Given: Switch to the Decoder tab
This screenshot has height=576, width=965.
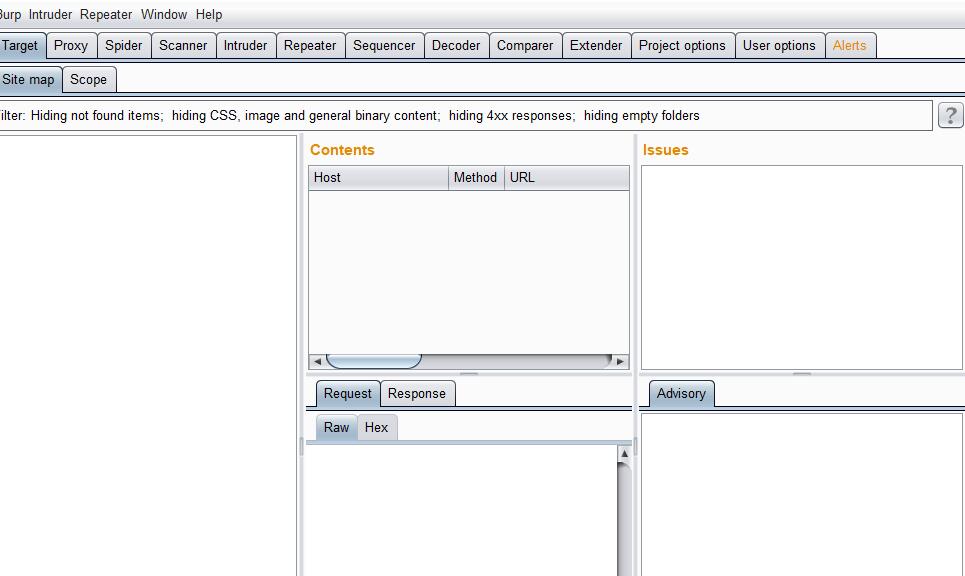Looking at the screenshot, I should [456, 46].
